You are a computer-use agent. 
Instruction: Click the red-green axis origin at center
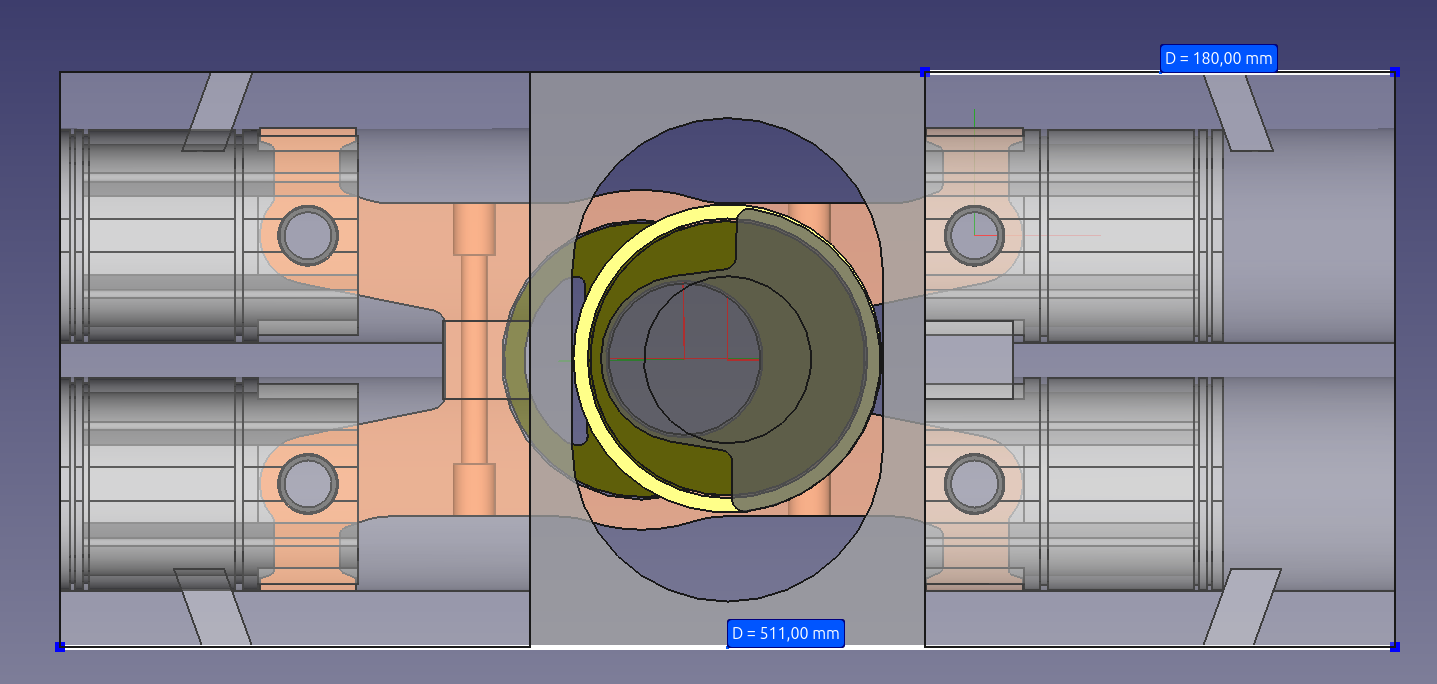683,357
